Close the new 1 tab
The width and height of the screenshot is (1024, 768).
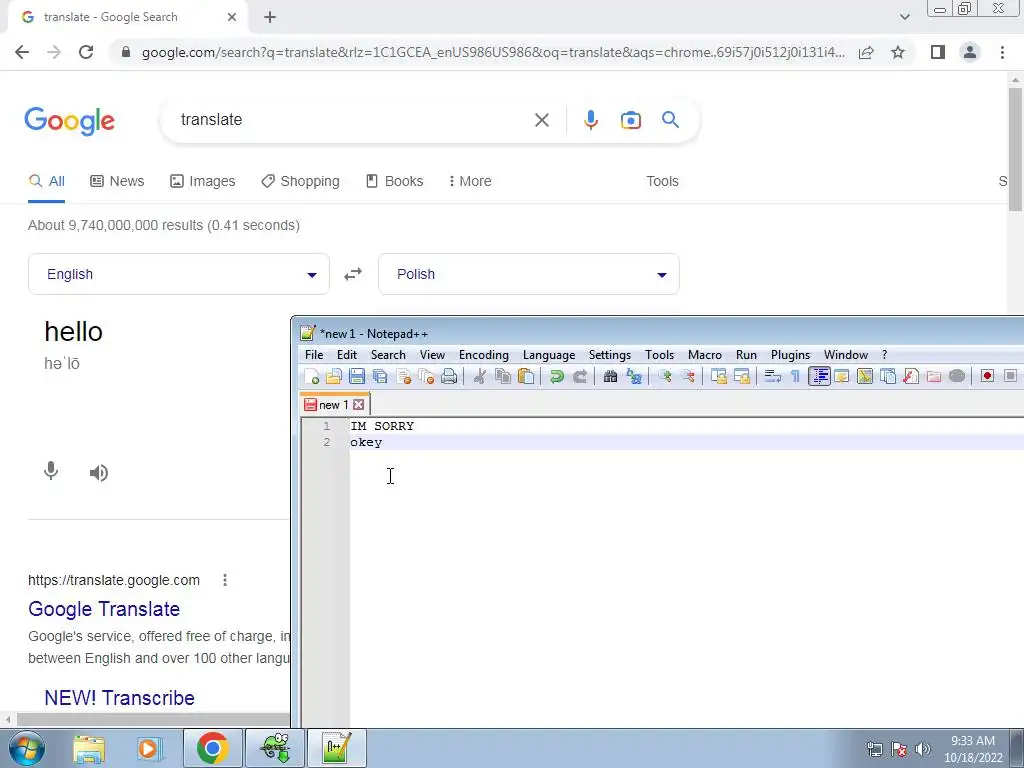(x=358, y=405)
